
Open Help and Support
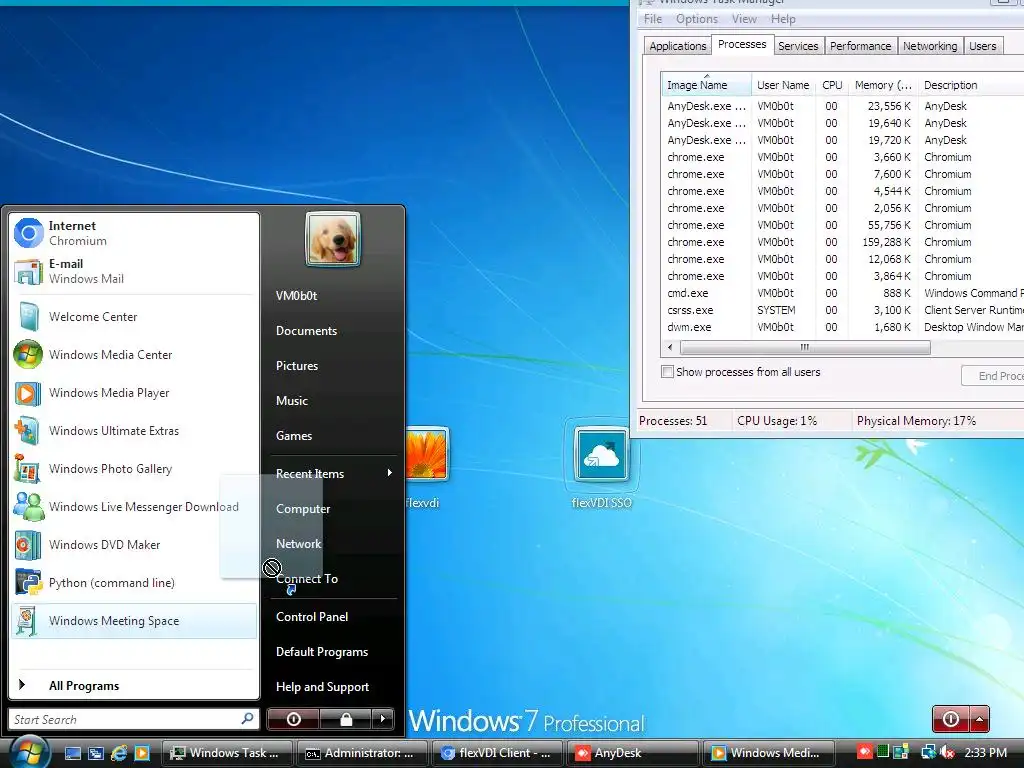coord(332,686)
